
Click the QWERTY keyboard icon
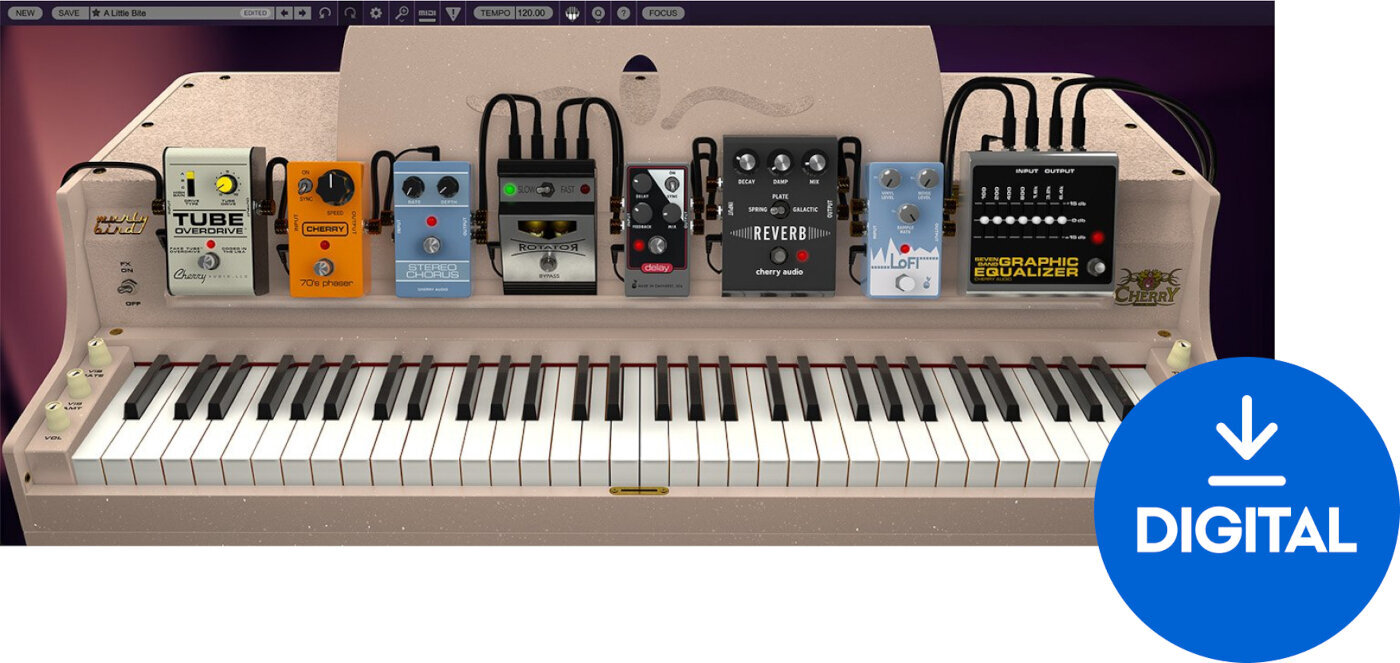pyautogui.click(x=571, y=13)
